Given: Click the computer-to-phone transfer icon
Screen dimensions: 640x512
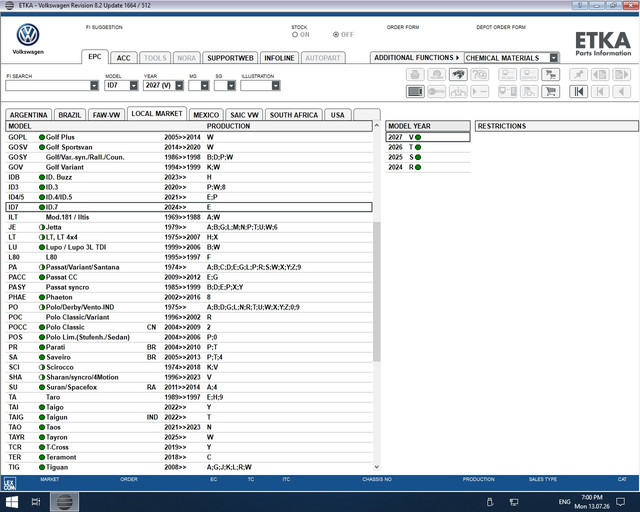Looking at the screenshot, I should (x=508, y=91).
